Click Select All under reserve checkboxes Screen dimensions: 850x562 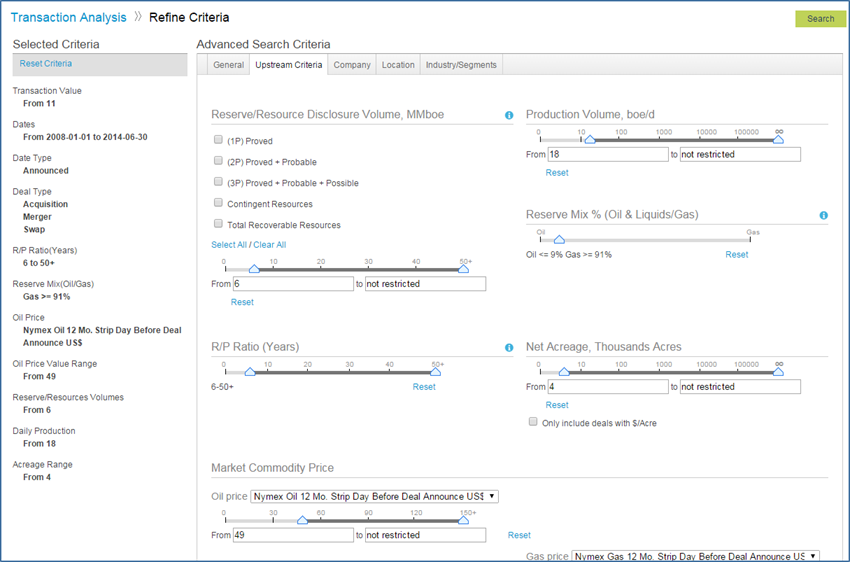tap(228, 245)
